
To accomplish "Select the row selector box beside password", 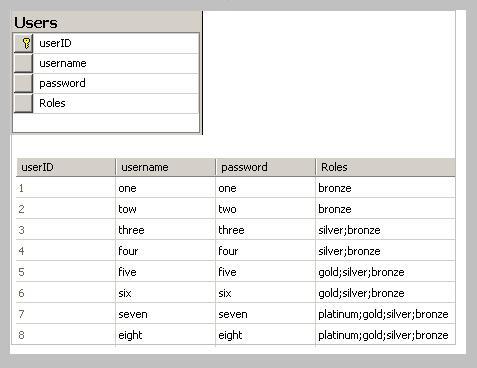I will click(x=24, y=83).
